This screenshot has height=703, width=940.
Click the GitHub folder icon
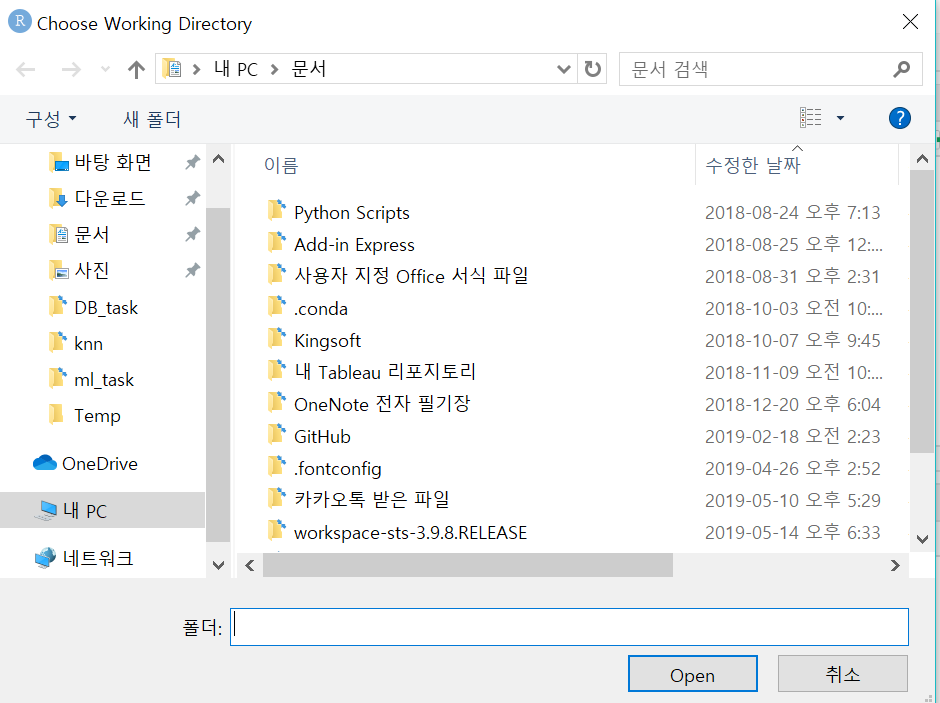coord(276,435)
